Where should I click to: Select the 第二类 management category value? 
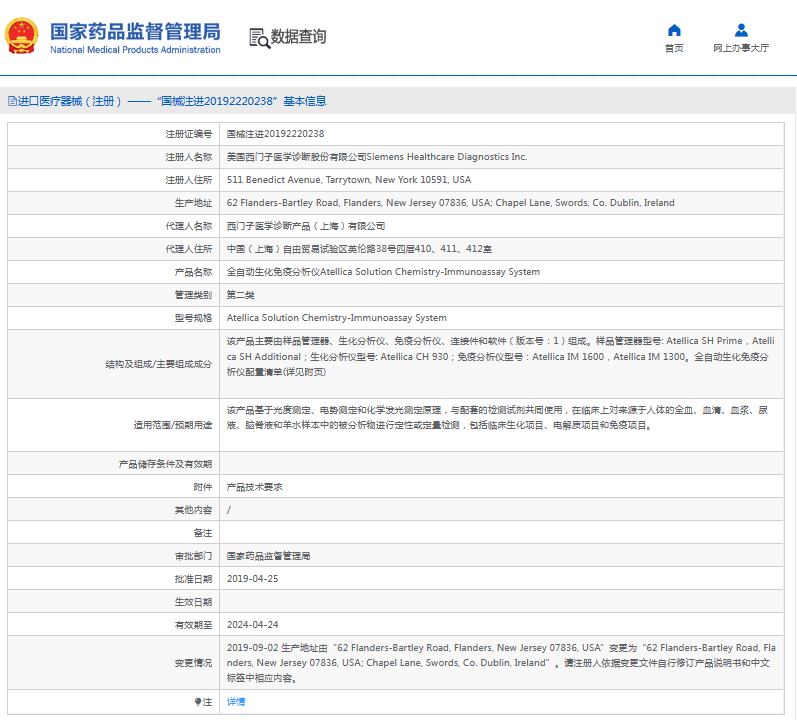[x=240, y=295]
